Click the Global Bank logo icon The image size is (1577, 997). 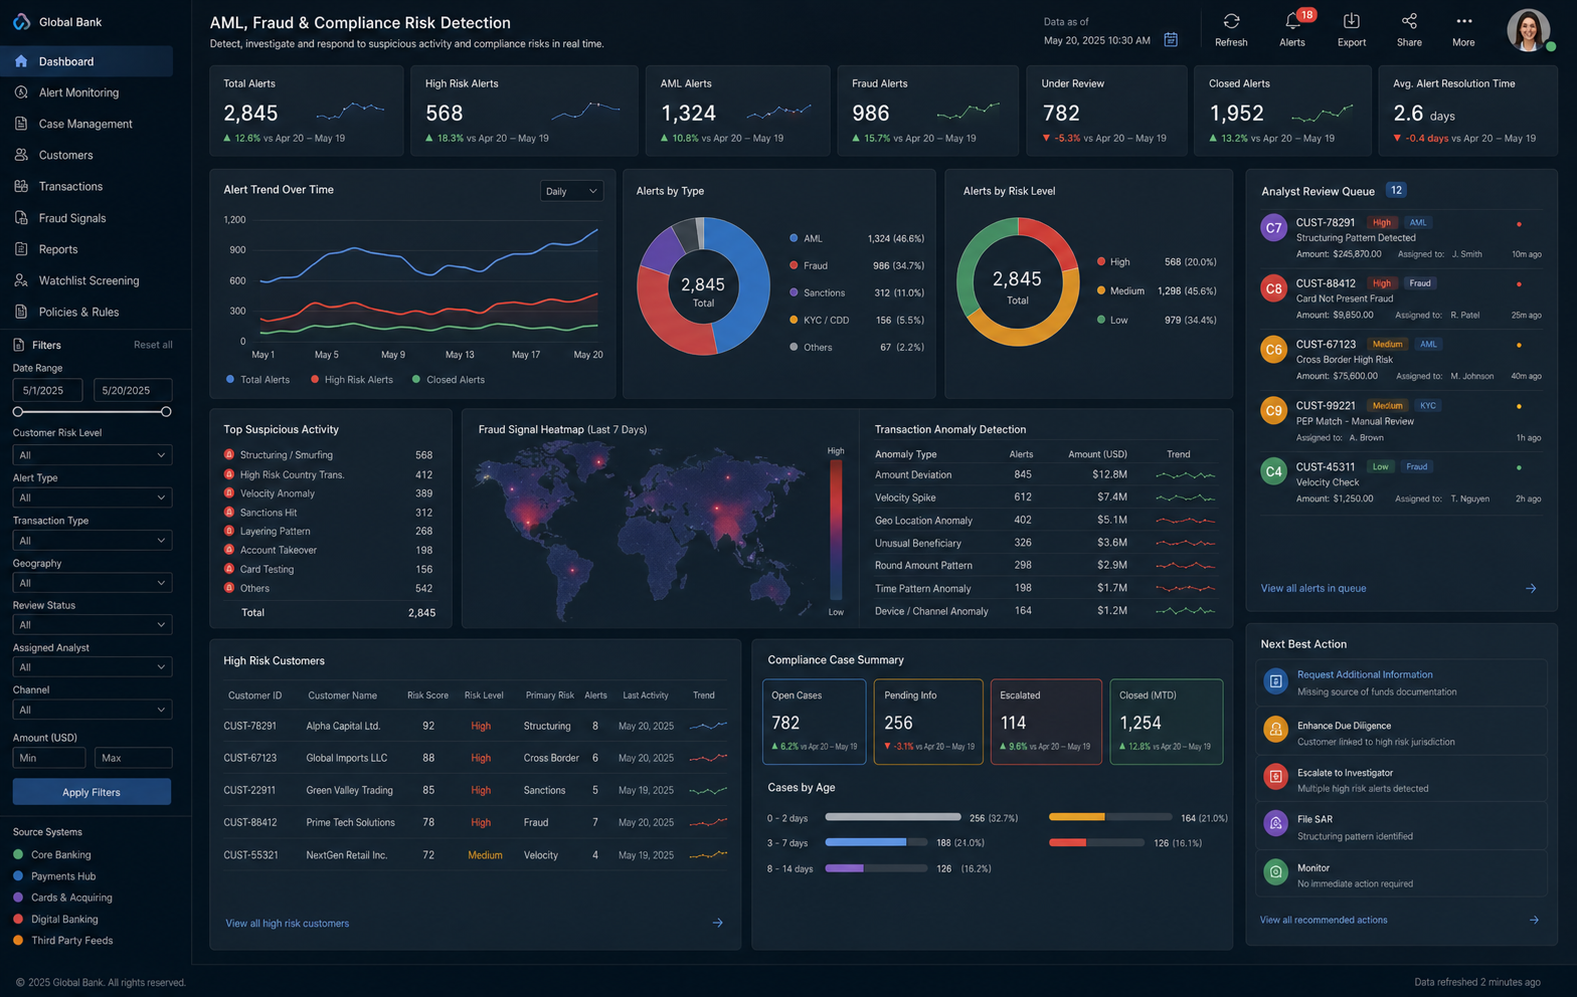(21, 21)
